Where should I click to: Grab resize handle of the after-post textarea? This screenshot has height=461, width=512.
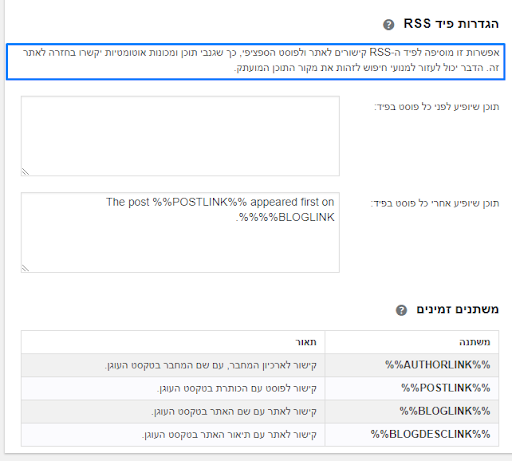25,268
